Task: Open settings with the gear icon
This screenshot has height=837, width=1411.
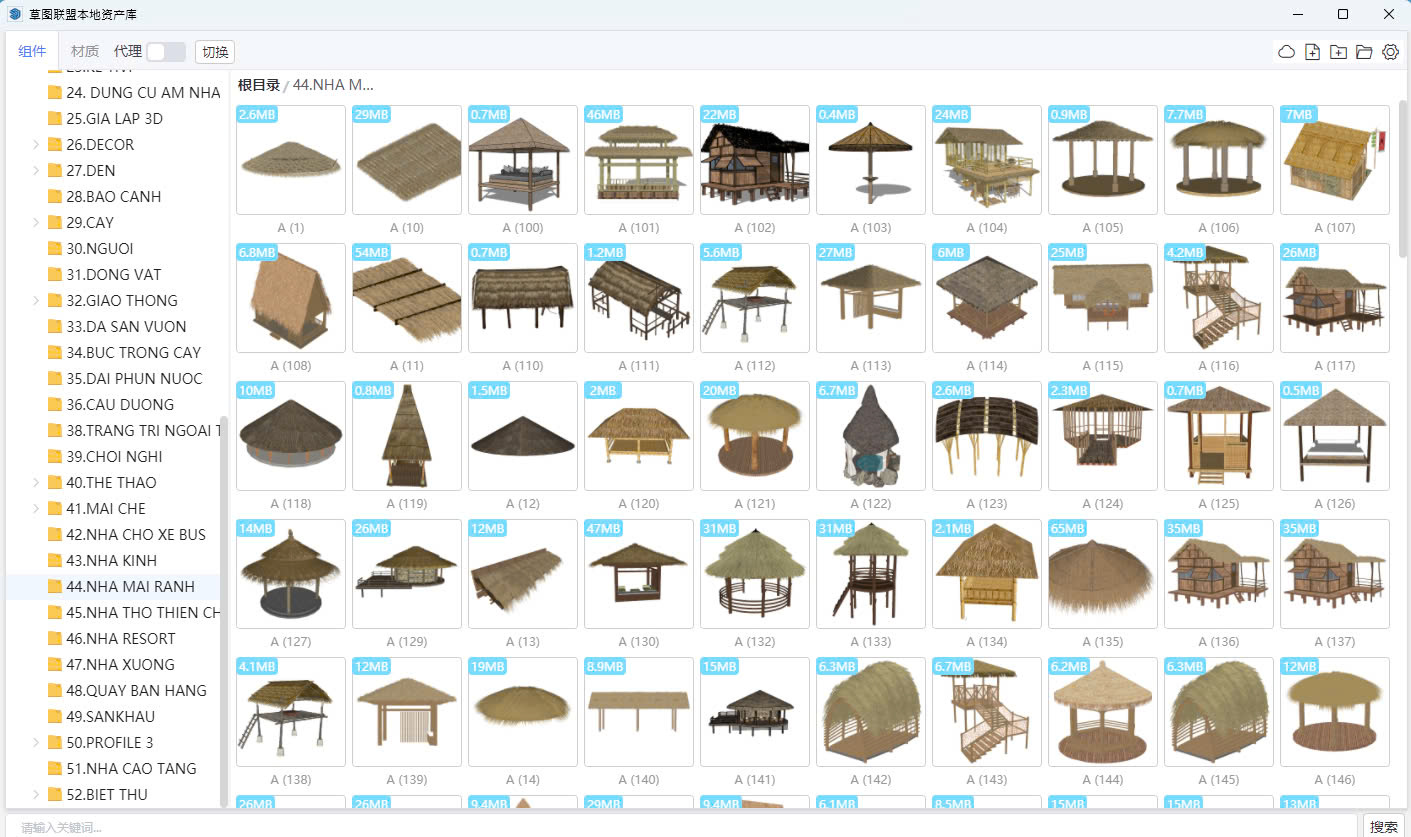Action: (1390, 52)
